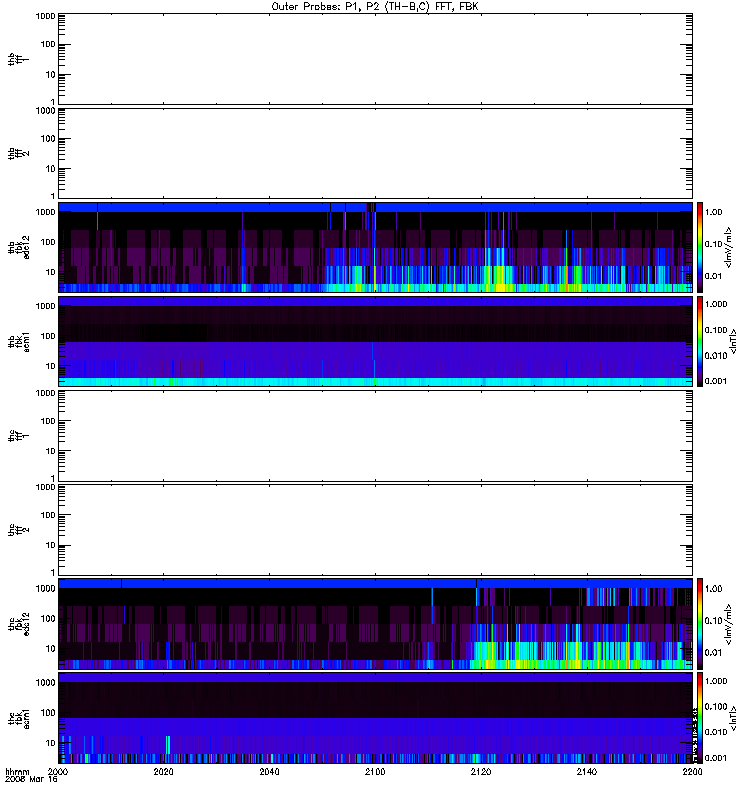The height and width of the screenshot is (800, 750).
Task: Click the 'thb fbk edc12' y-axis title
Action: click(x=18, y=247)
